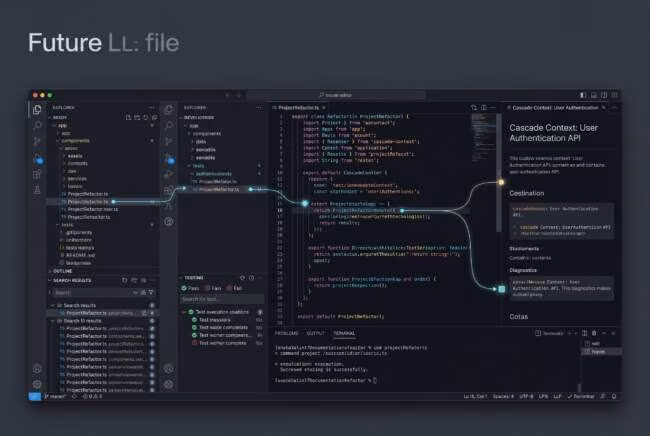Click Refresh Explorer icon
The image size is (650, 436).
point(146,118)
